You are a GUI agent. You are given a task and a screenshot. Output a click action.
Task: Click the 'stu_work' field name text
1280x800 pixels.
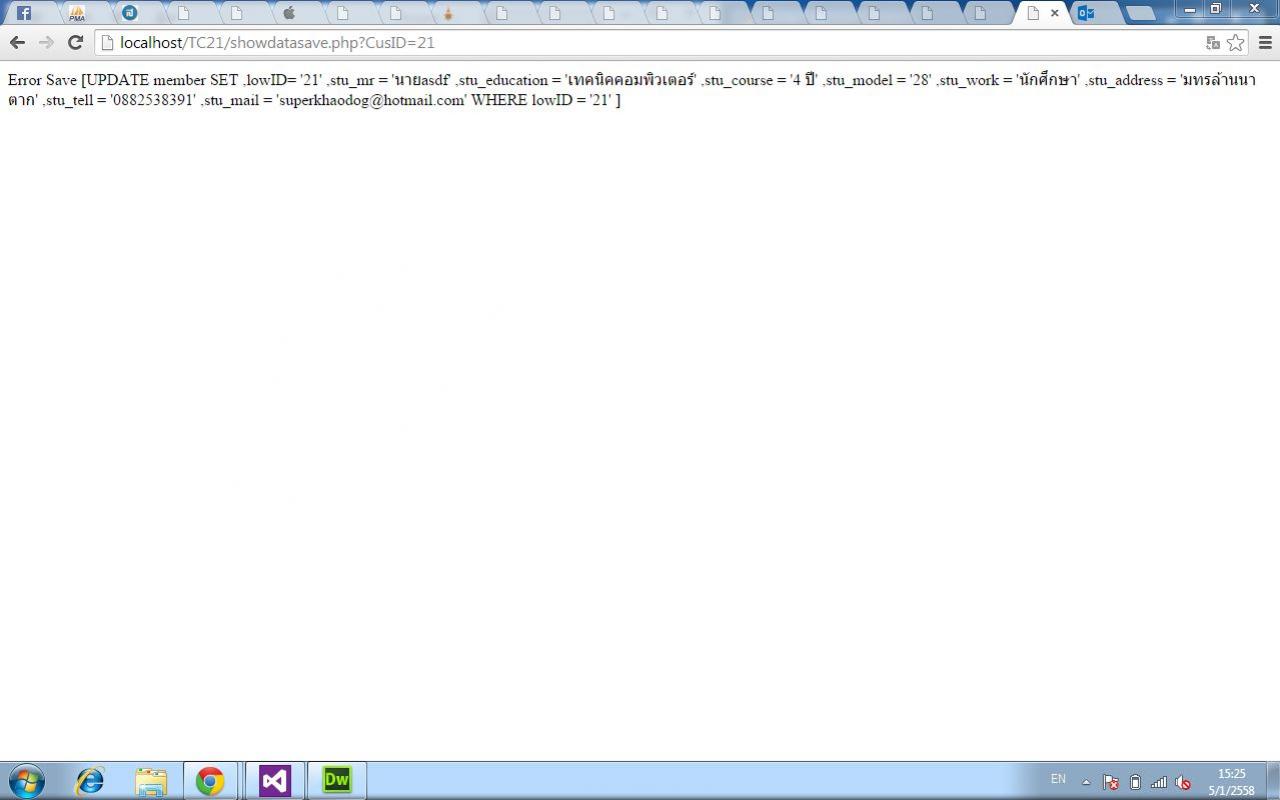tap(969, 80)
